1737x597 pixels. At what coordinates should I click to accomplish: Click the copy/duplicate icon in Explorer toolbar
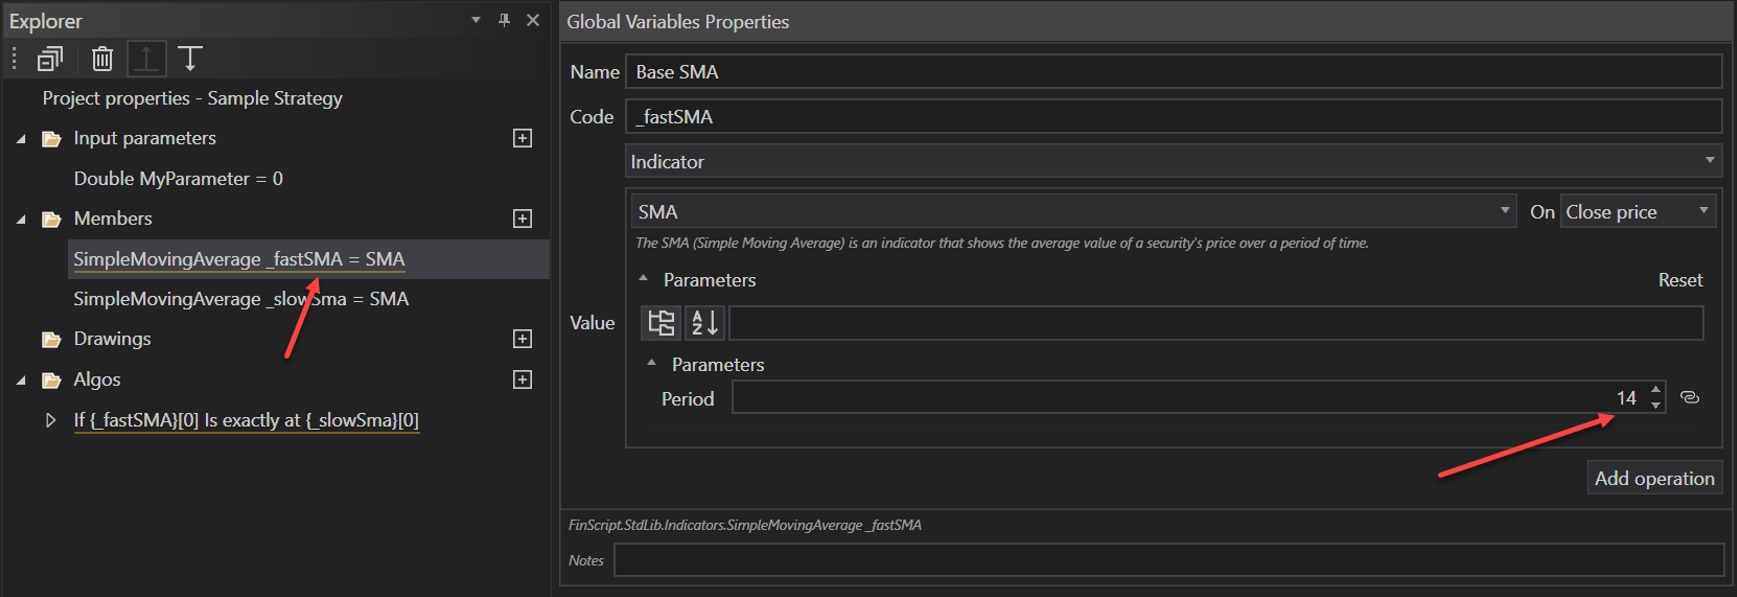click(50, 59)
